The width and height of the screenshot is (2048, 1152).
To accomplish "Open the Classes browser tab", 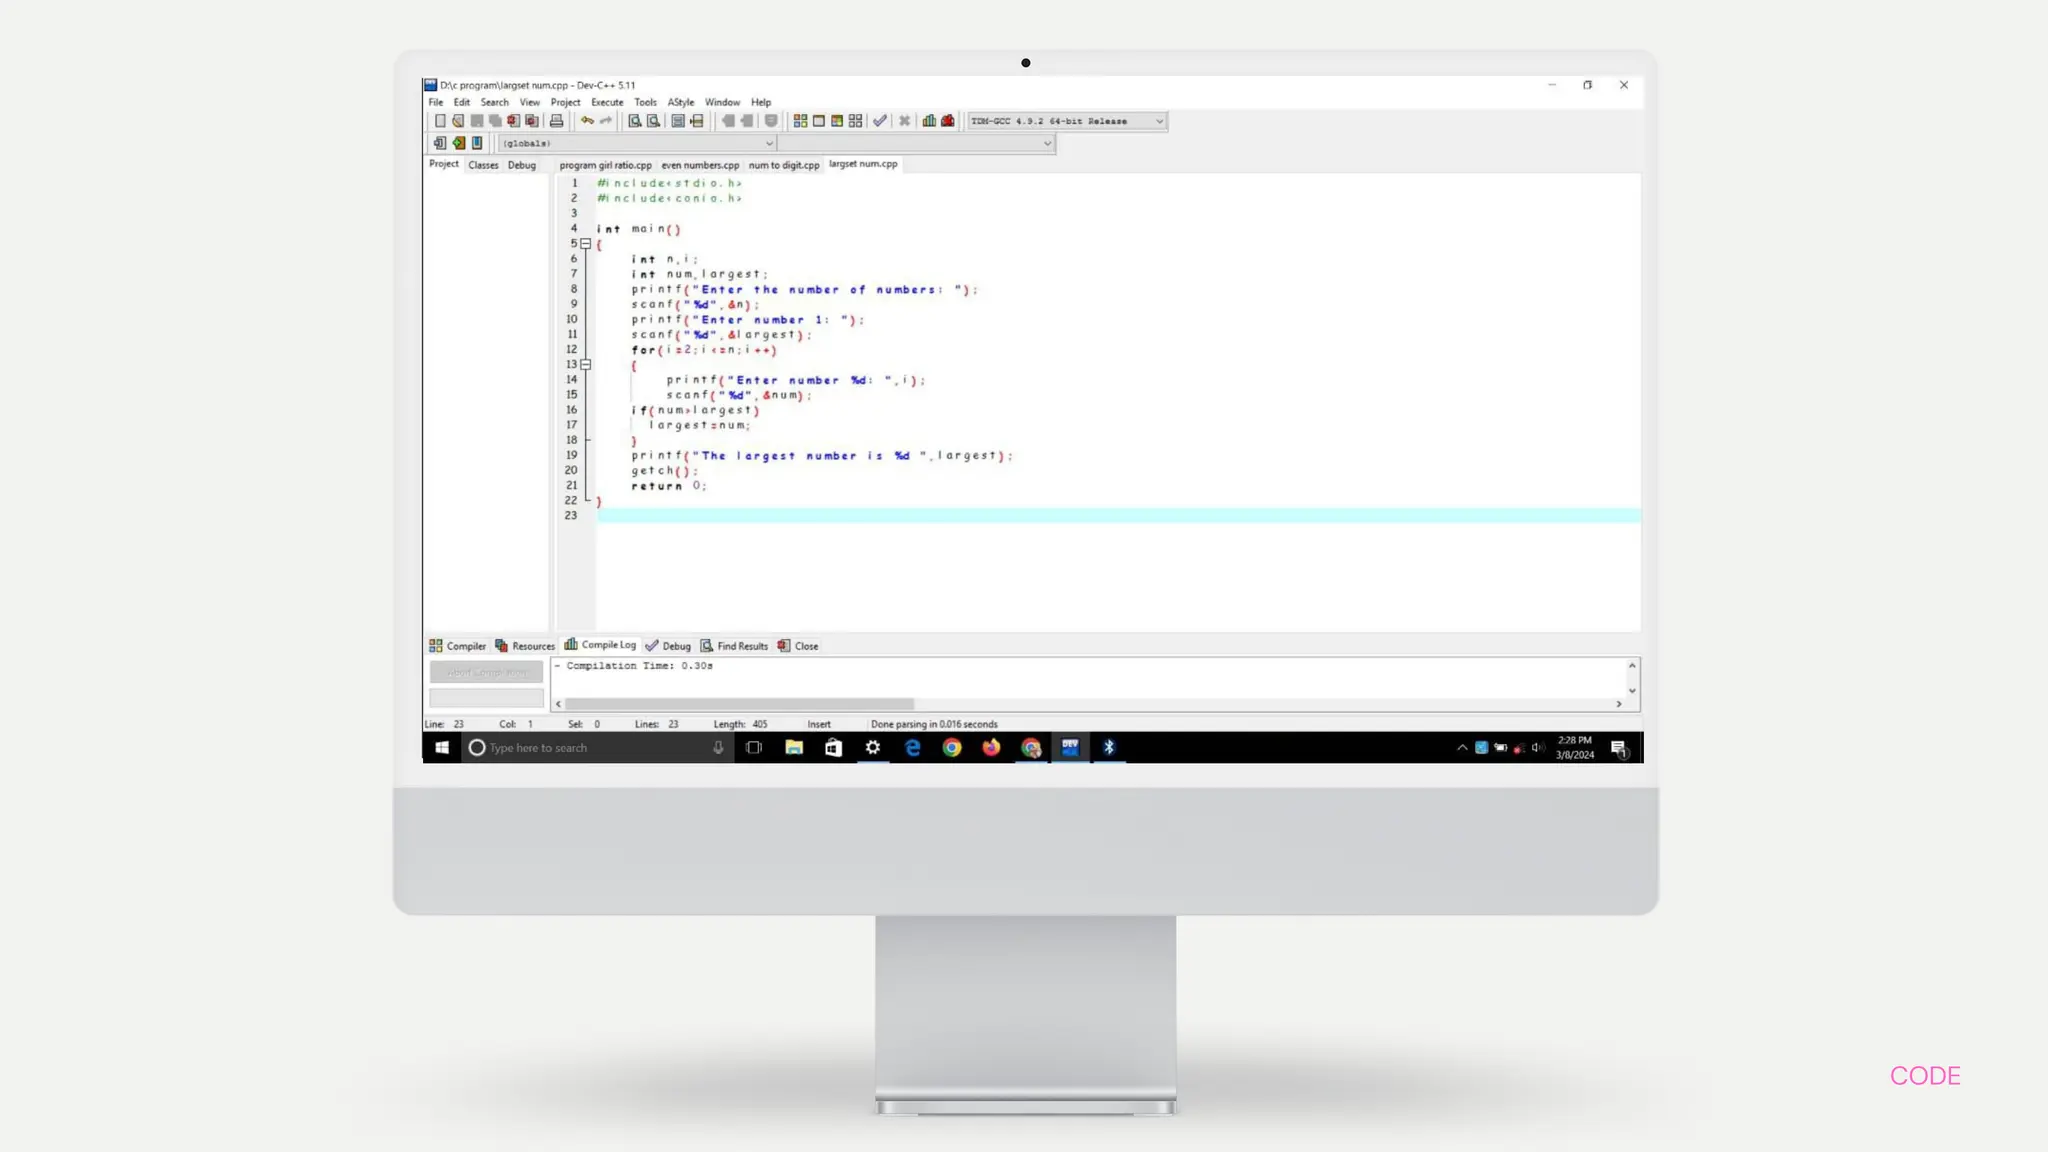I will pyautogui.click(x=483, y=165).
